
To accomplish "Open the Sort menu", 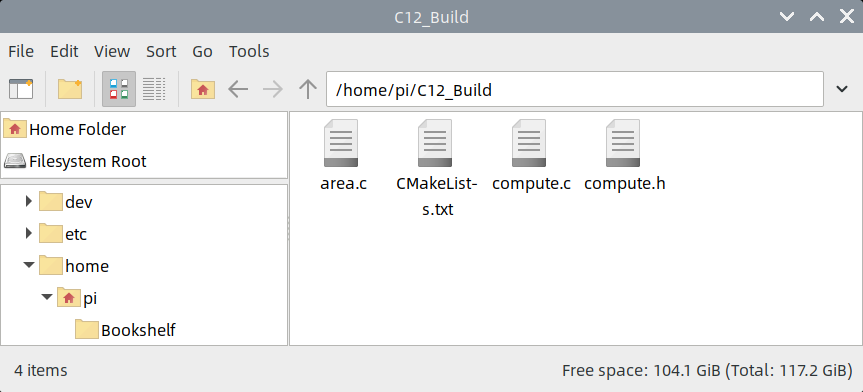I will point(161,52).
